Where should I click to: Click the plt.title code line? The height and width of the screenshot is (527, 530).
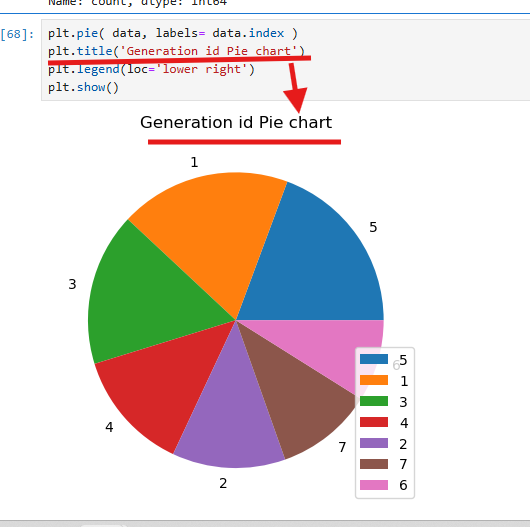(x=176, y=51)
